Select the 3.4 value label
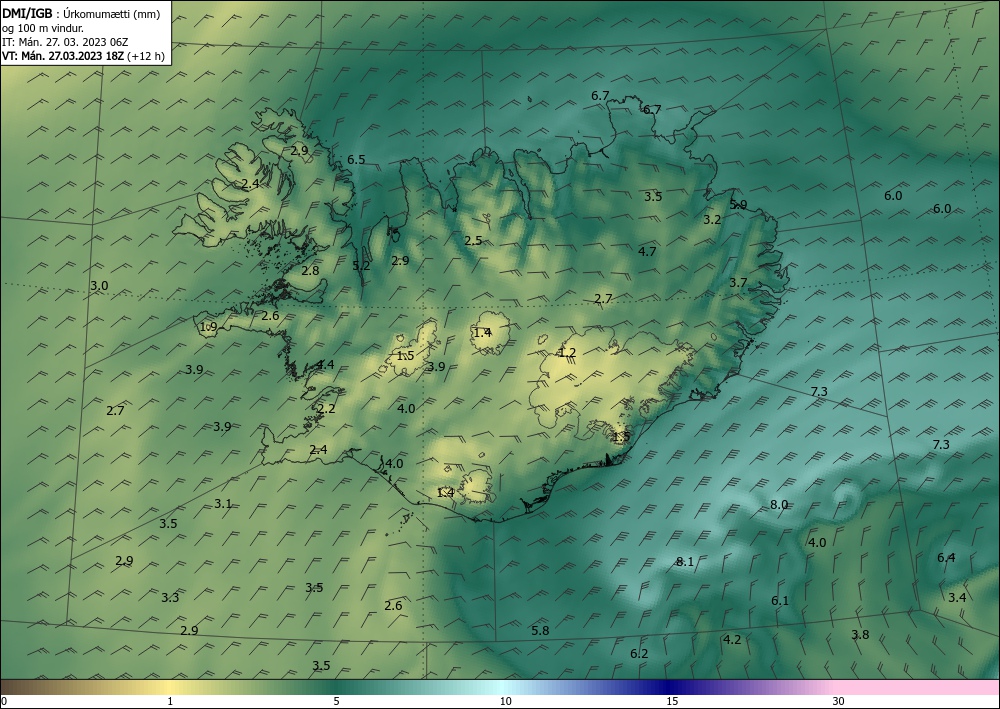 (x=957, y=597)
